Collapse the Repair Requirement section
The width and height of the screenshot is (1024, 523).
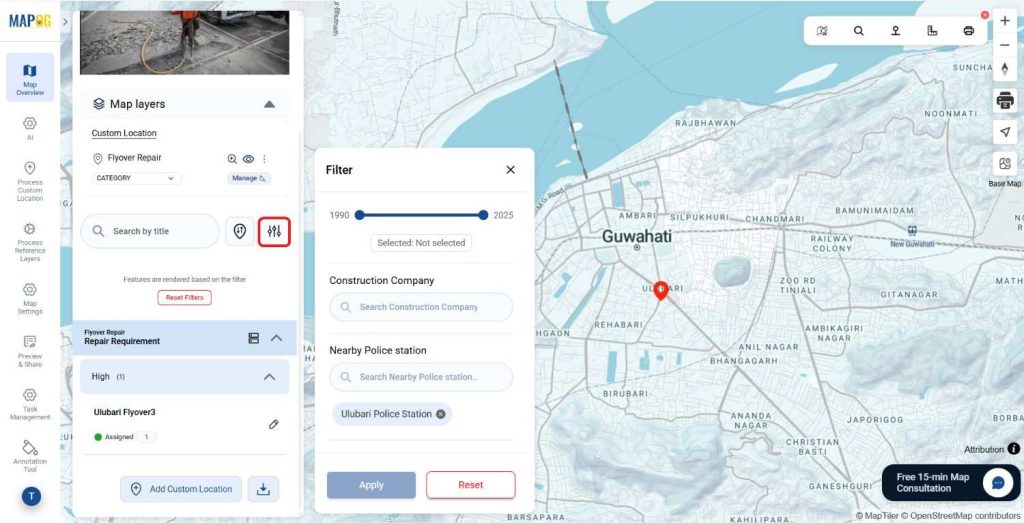(276, 338)
